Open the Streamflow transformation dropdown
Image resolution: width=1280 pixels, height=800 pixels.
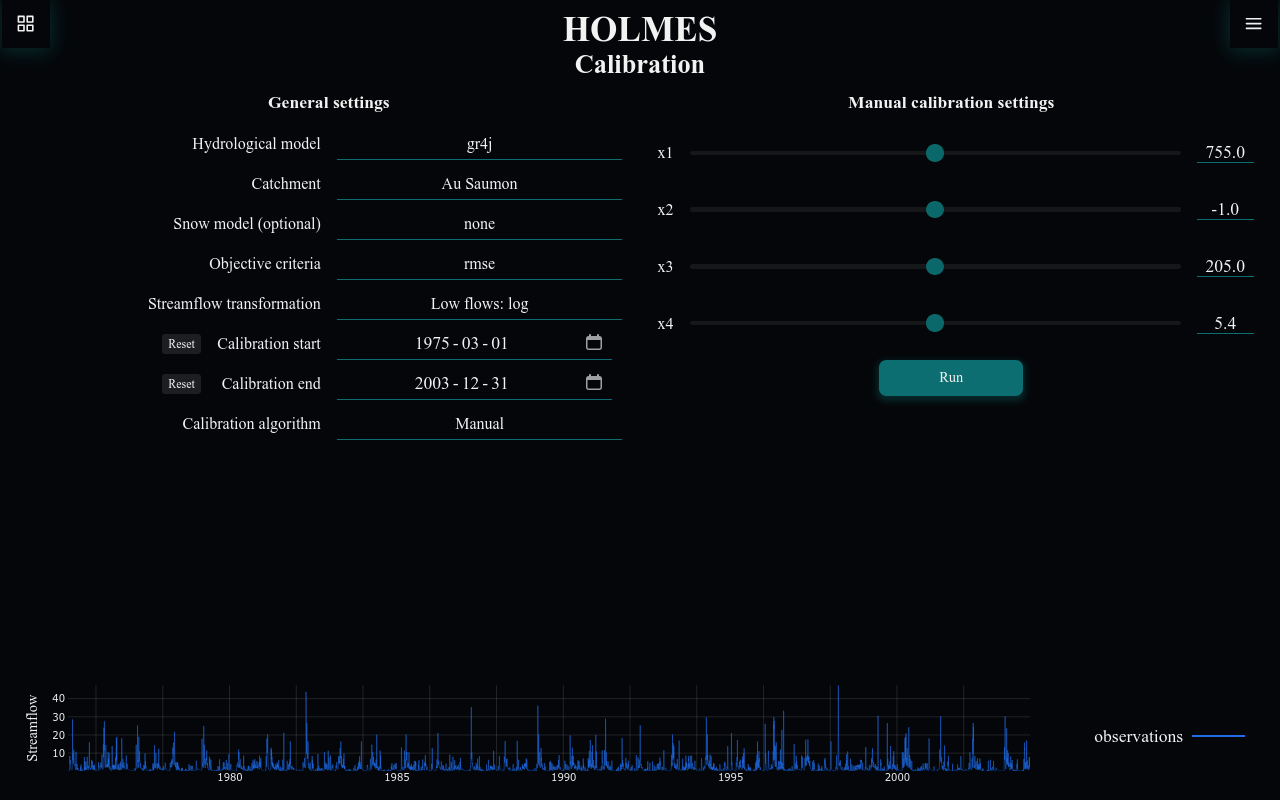pyautogui.click(x=479, y=303)
